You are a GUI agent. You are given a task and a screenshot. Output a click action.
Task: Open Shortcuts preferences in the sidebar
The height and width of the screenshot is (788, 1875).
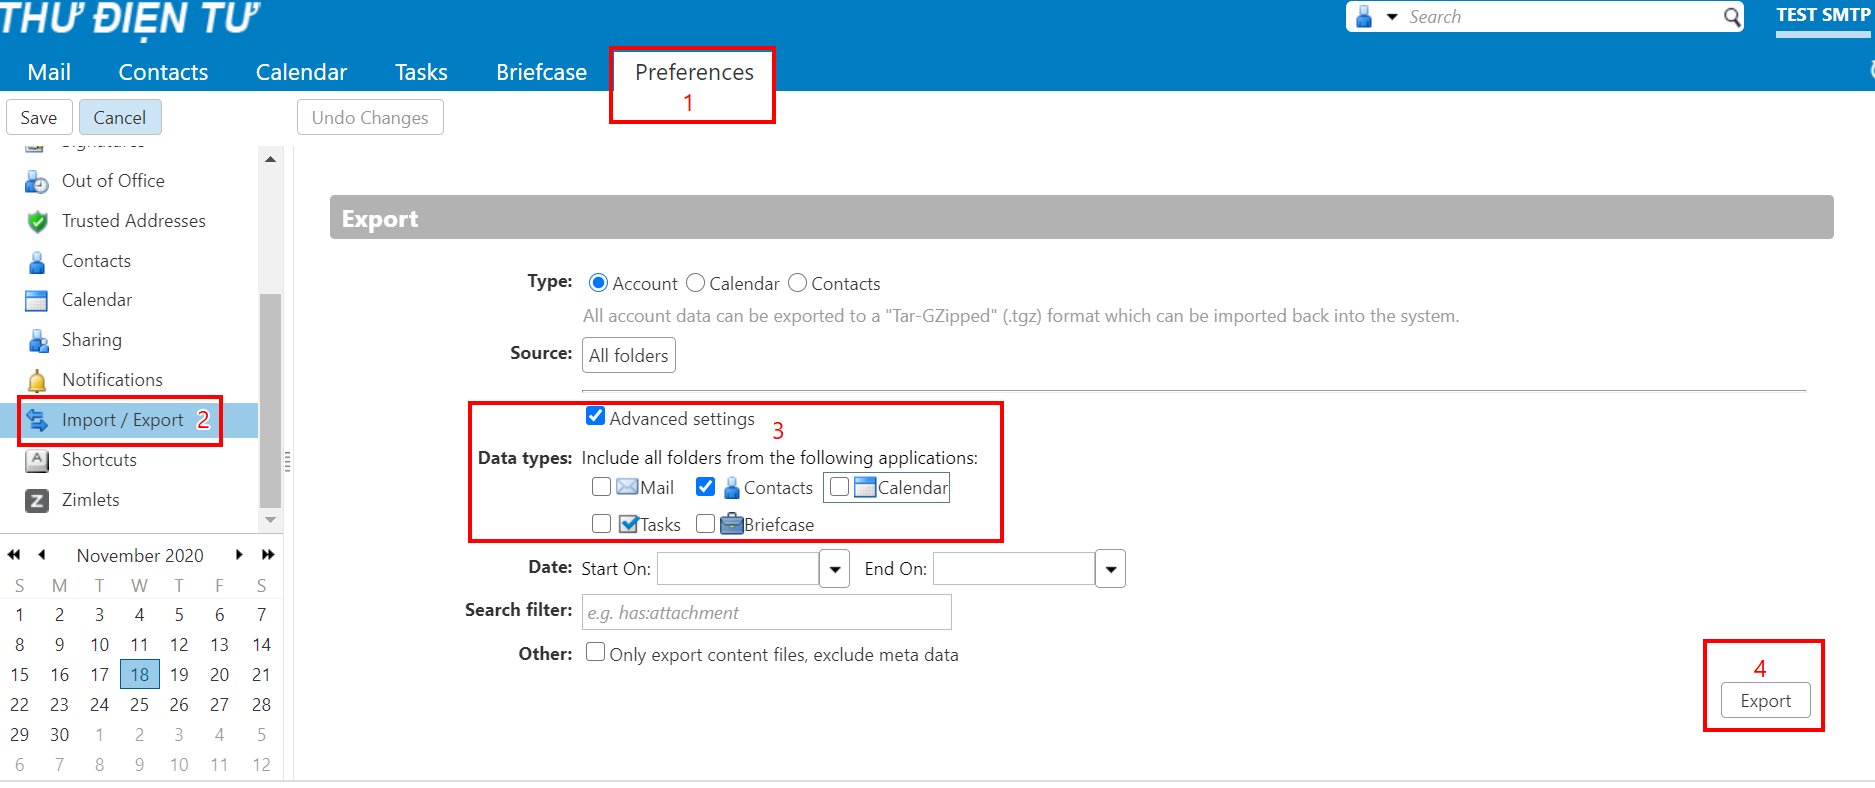tap(99, 460)
